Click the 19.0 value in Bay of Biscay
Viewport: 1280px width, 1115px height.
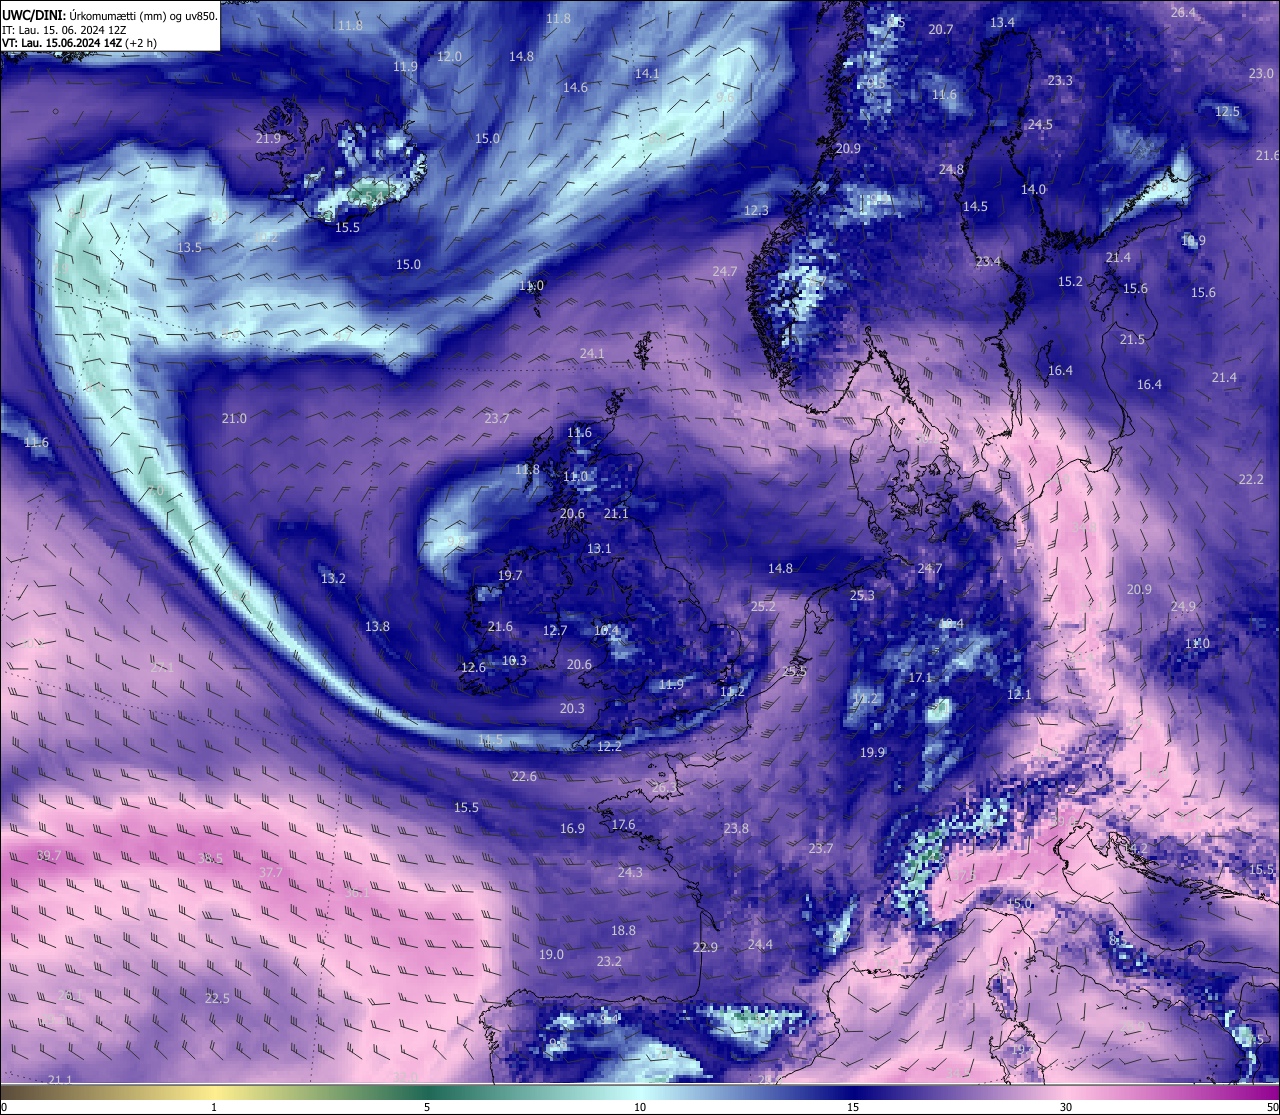(x=551, y=954)
